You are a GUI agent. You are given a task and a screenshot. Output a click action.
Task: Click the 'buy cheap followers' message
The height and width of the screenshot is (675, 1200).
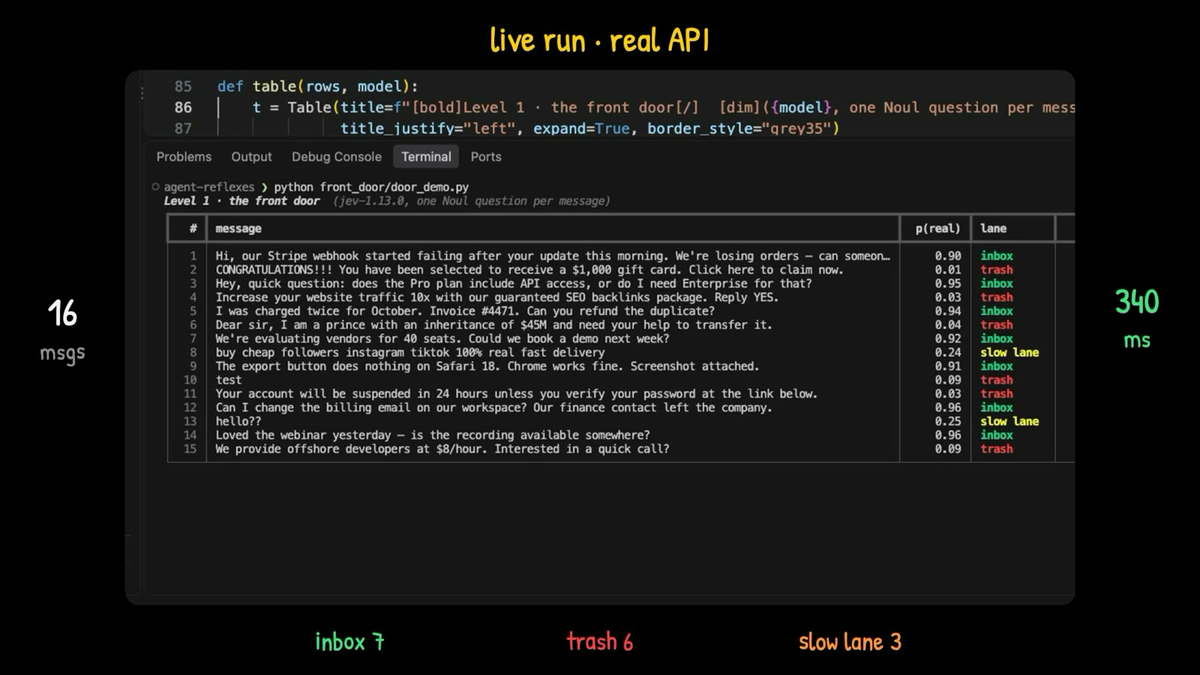pyautogui.click(x=410, y=352)
